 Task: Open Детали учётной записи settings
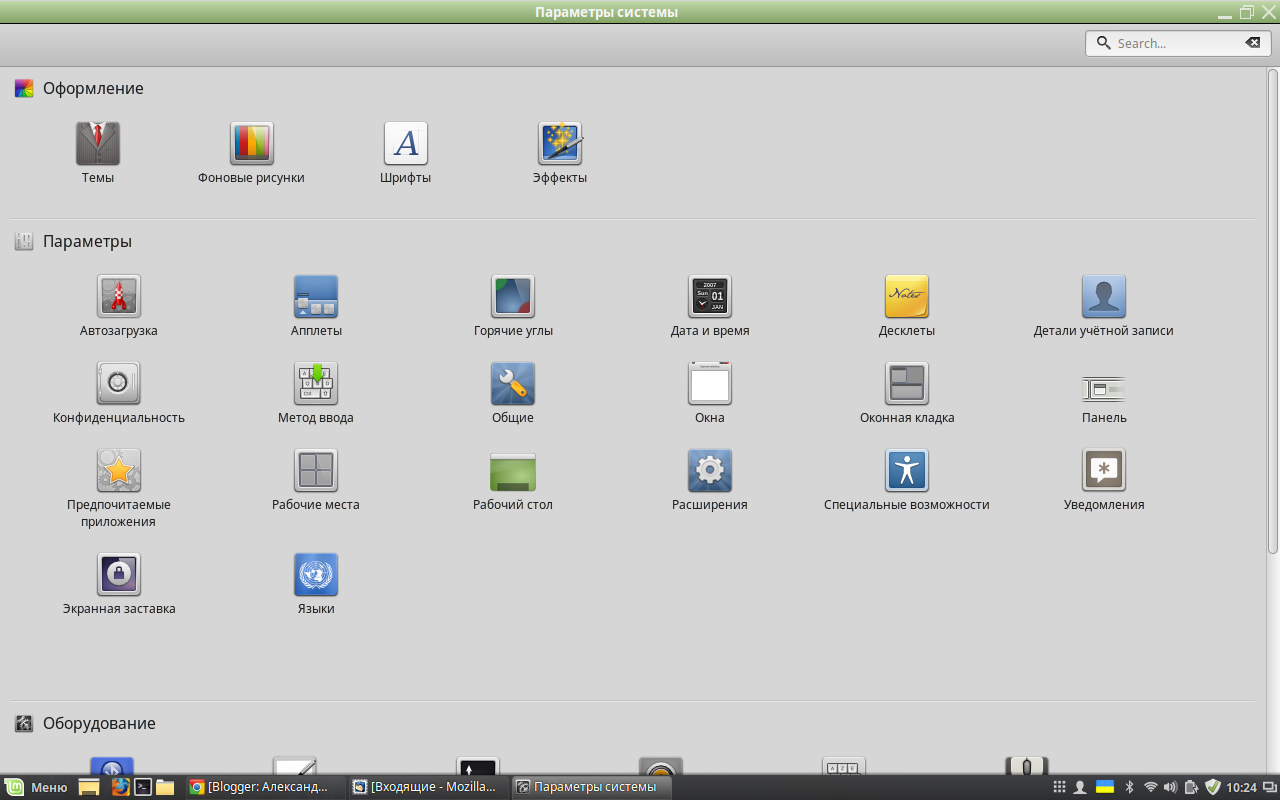pos(1104,297)
